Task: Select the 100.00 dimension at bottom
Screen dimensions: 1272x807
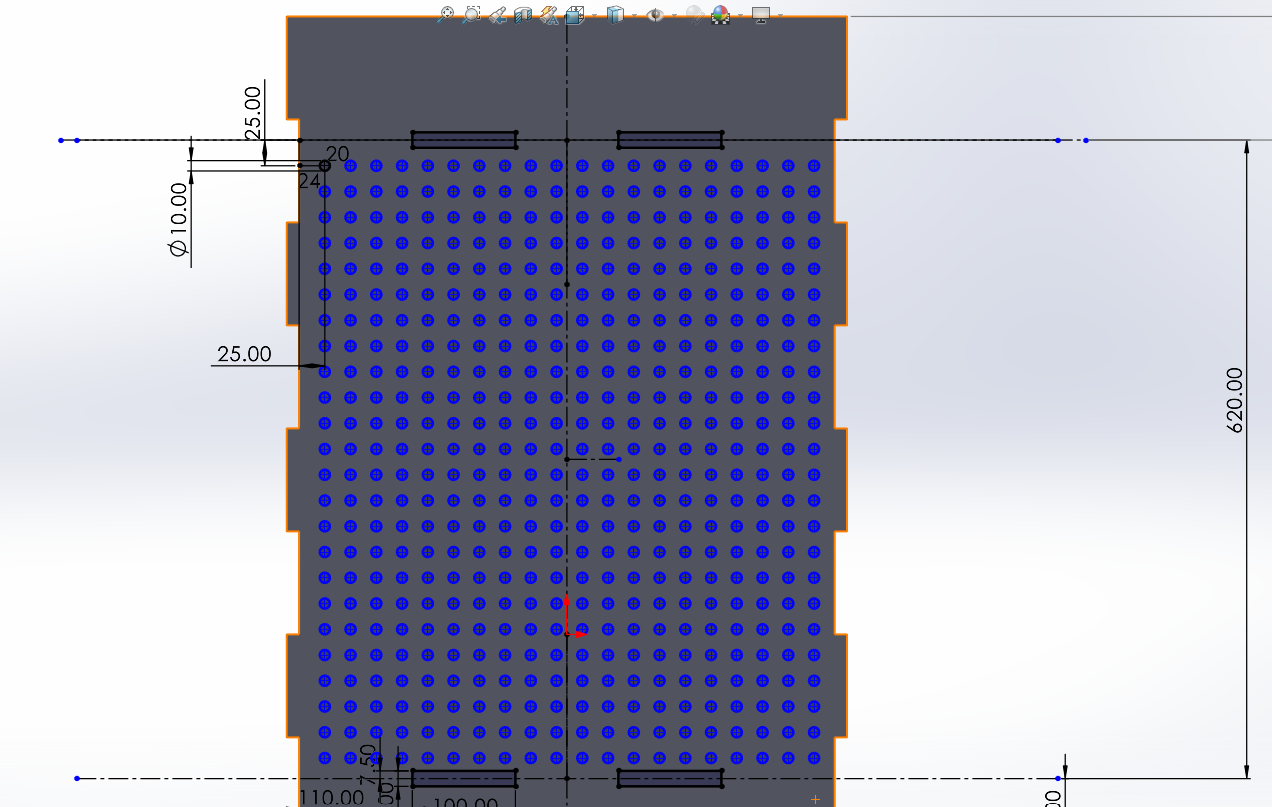Action: point(465,802)
